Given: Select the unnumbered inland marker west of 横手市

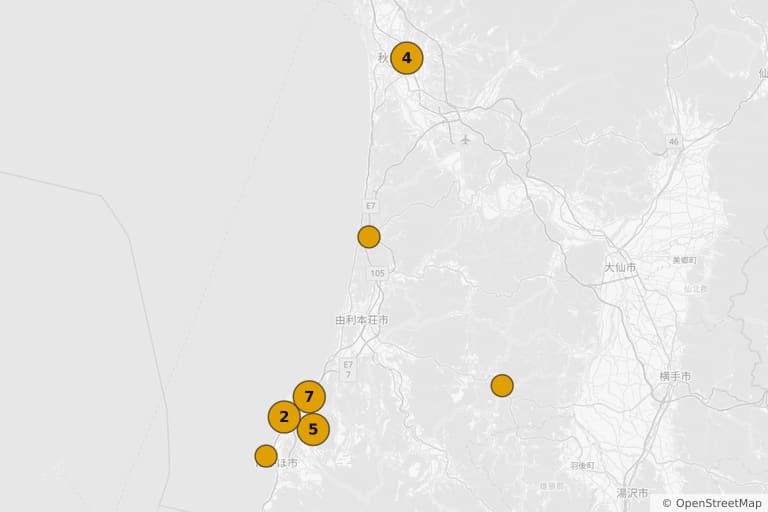Looking at the screenshot, I should click(502, 386).
